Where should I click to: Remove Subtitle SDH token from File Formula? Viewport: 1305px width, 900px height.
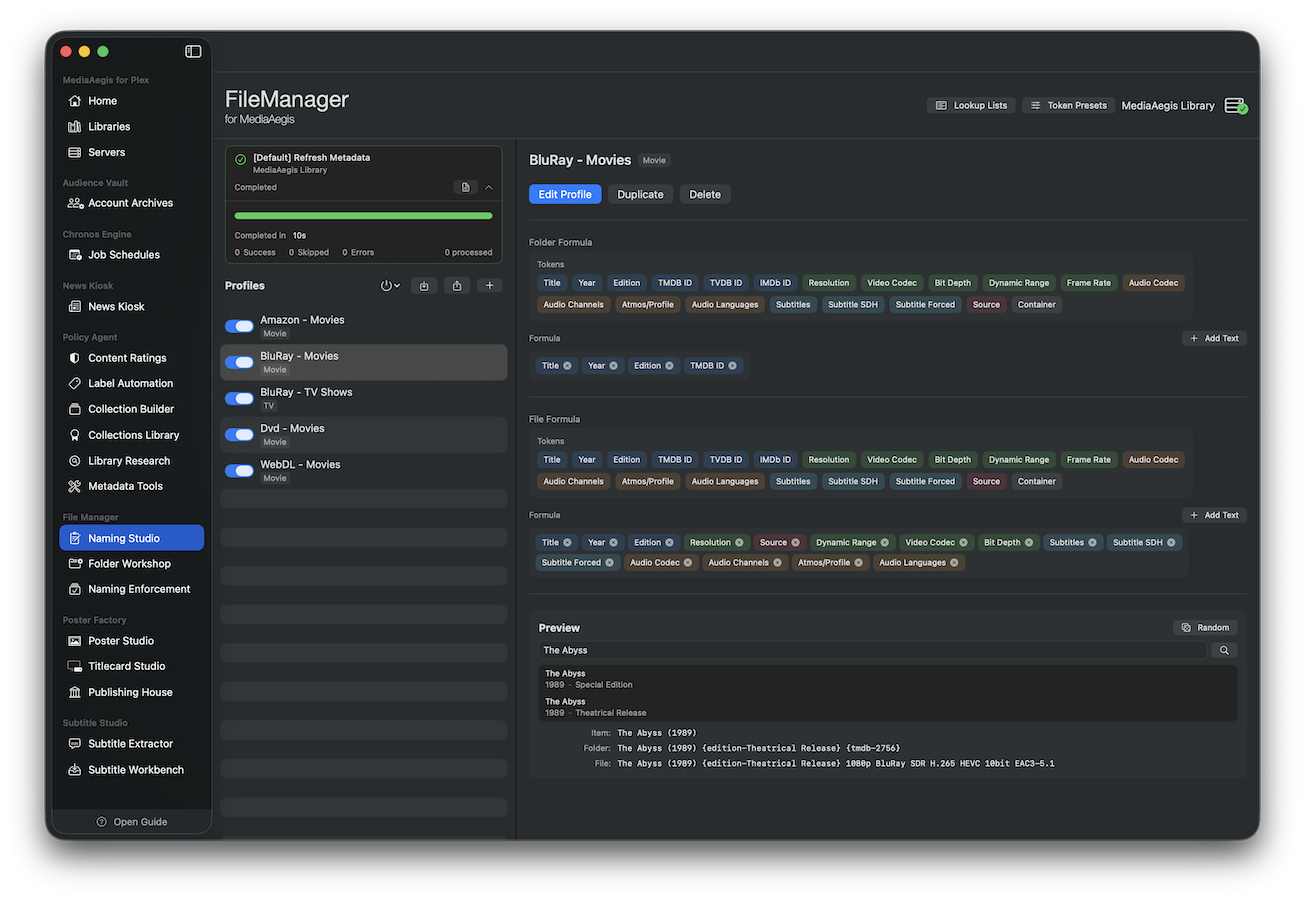[1172, 543]
